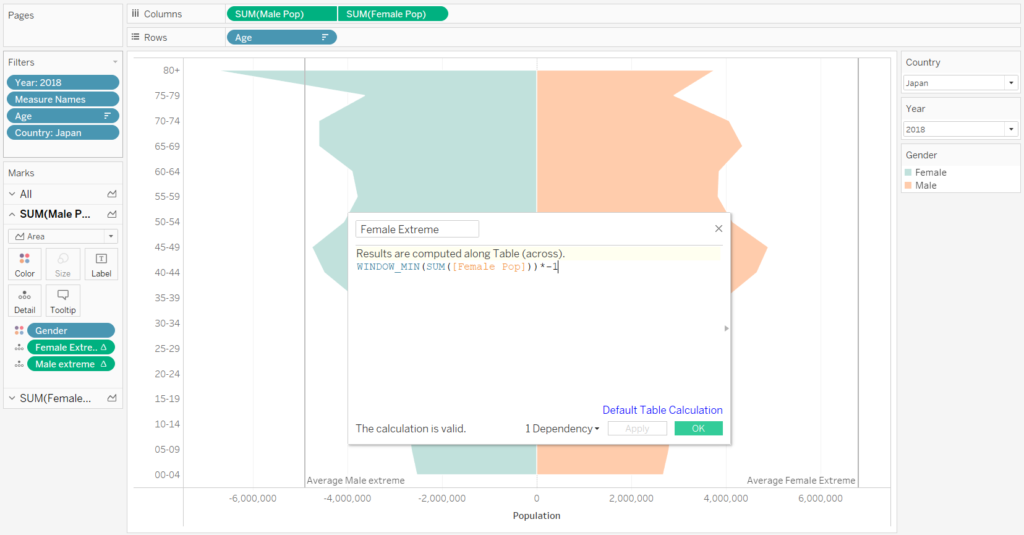The width and height of the screenshot is (1024, 535).
Task: Click the Size marks button
Action: 63,263
